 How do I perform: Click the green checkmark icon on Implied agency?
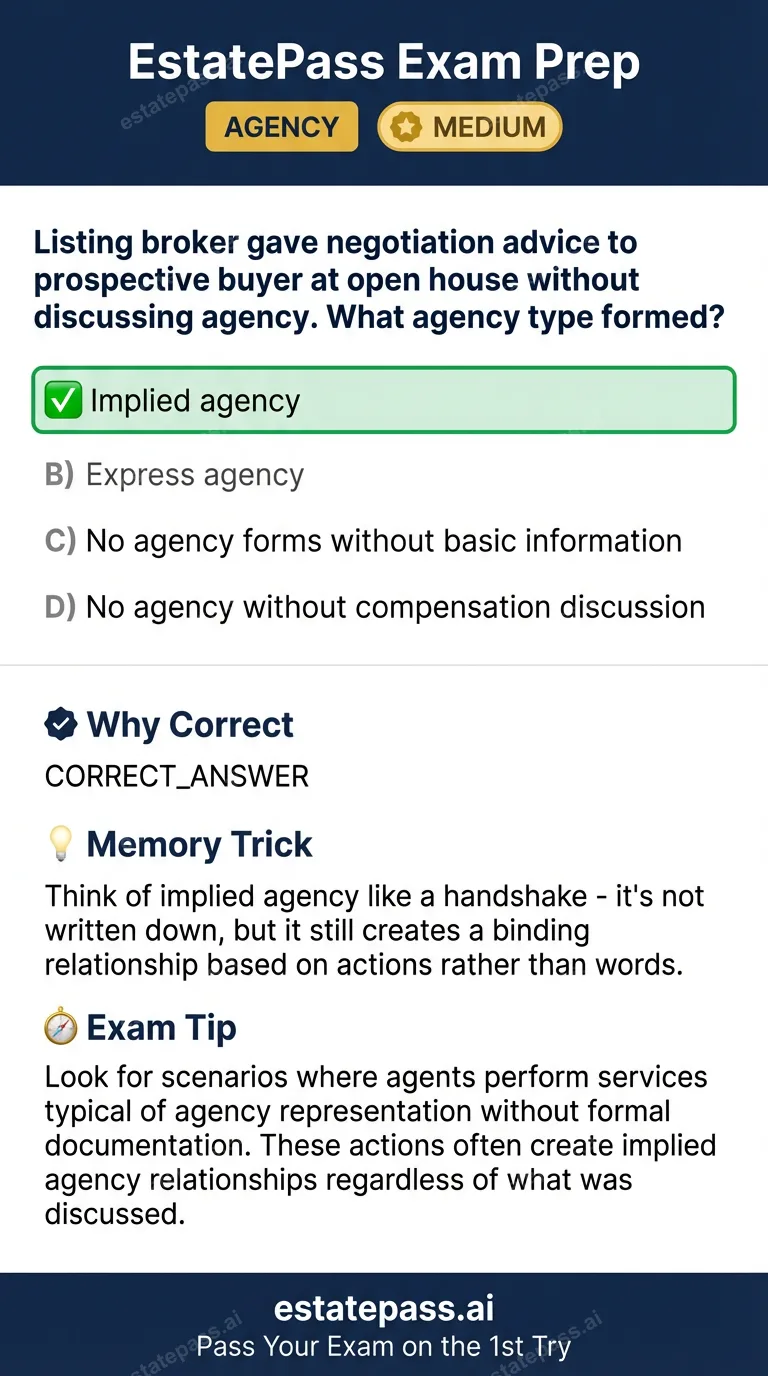click(x=64, y=400)
